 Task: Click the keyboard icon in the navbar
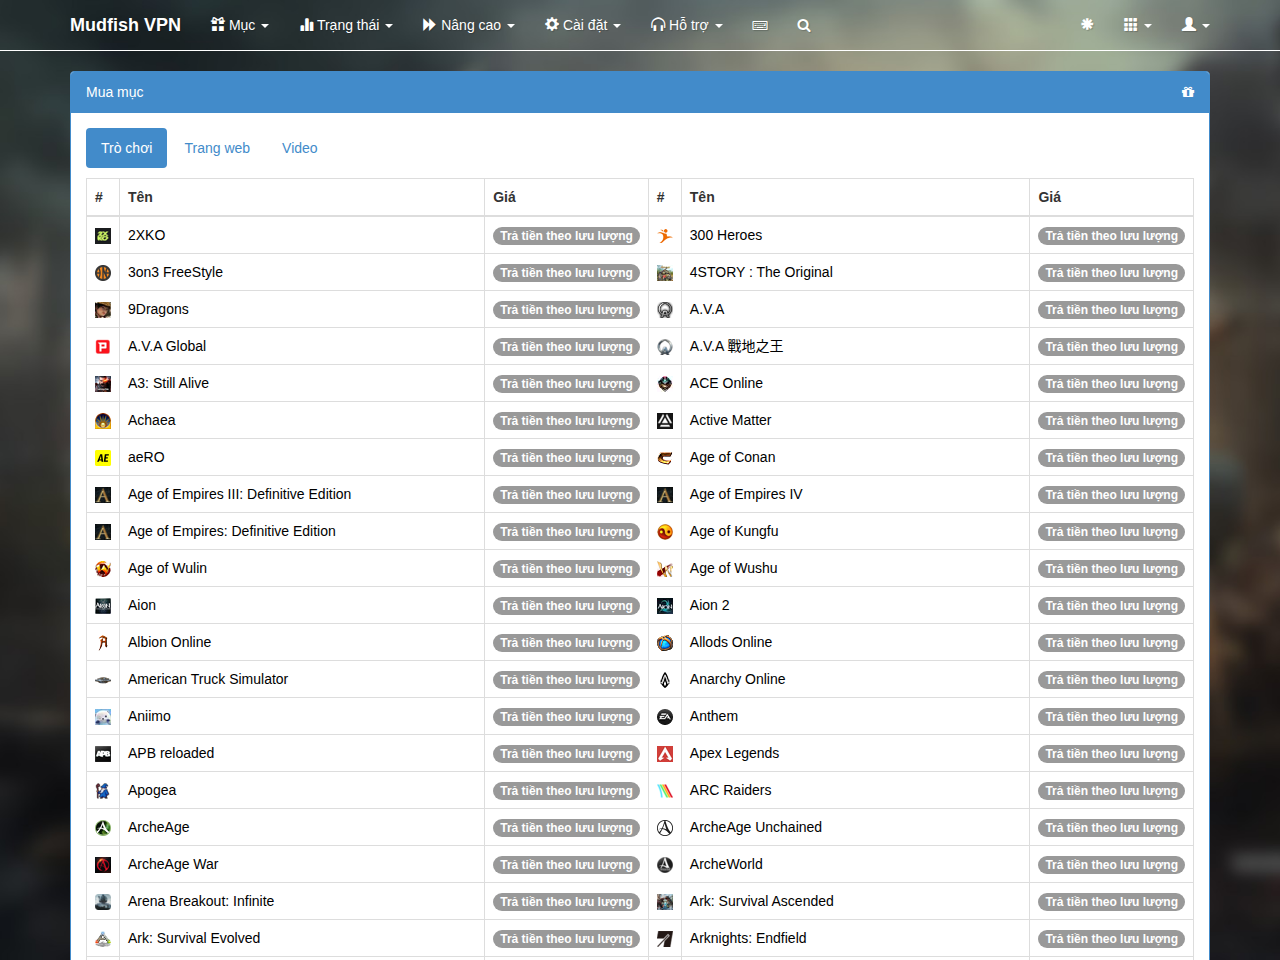[x=760, y=25]
